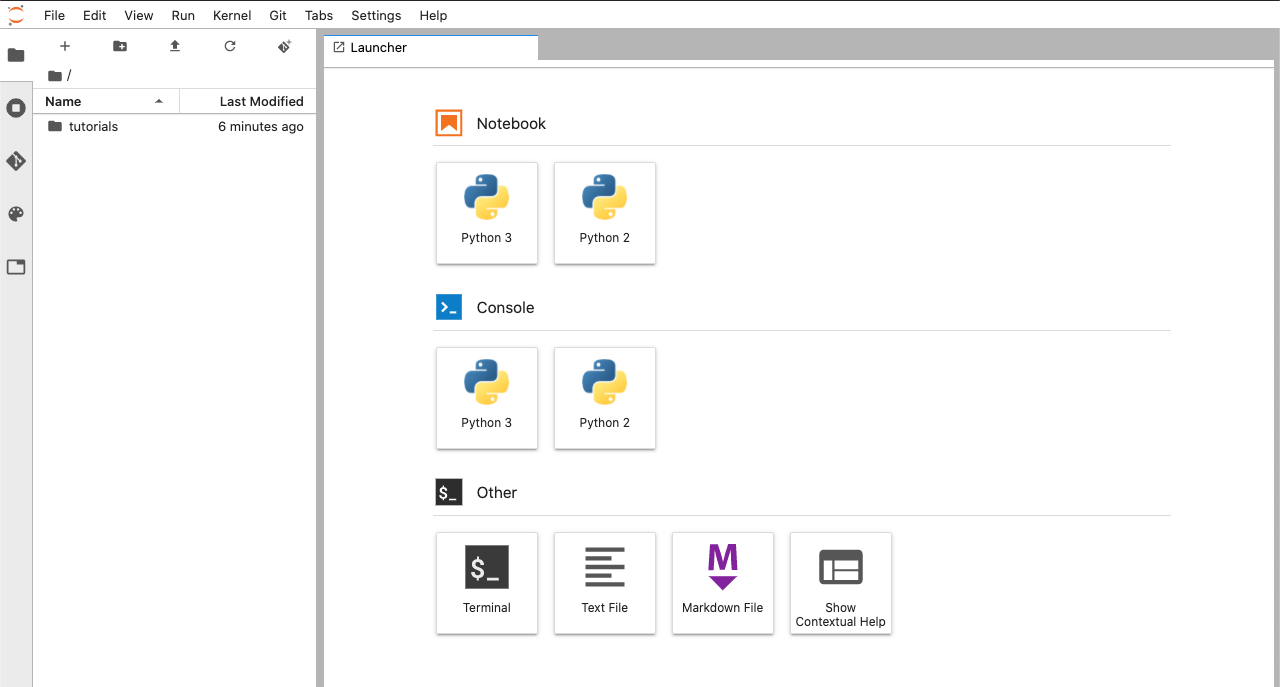Launch a Python 3 notebook
The height and width of the screenshot is (687, 1280).
point(487,213)
